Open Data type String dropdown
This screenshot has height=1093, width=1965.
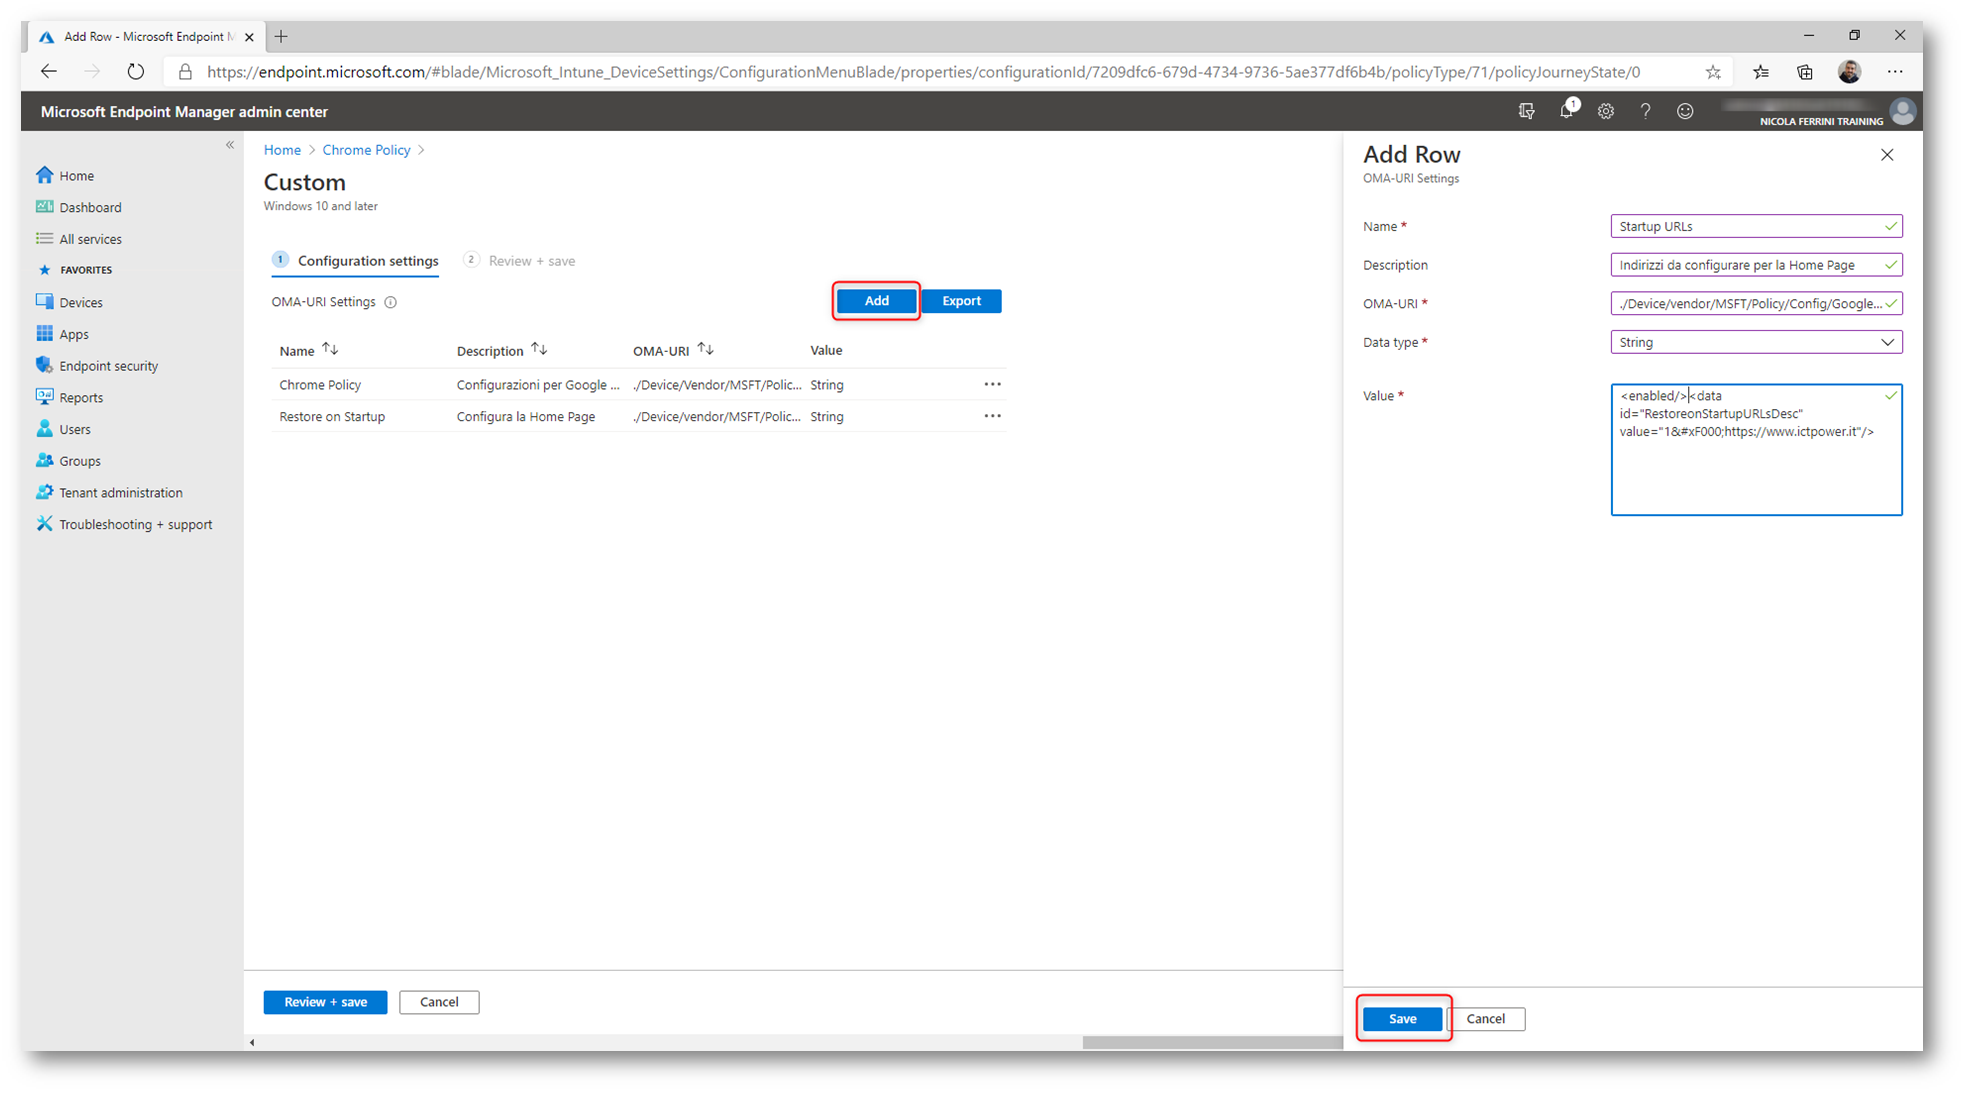pyautogui.click(x=1756, y=342)
